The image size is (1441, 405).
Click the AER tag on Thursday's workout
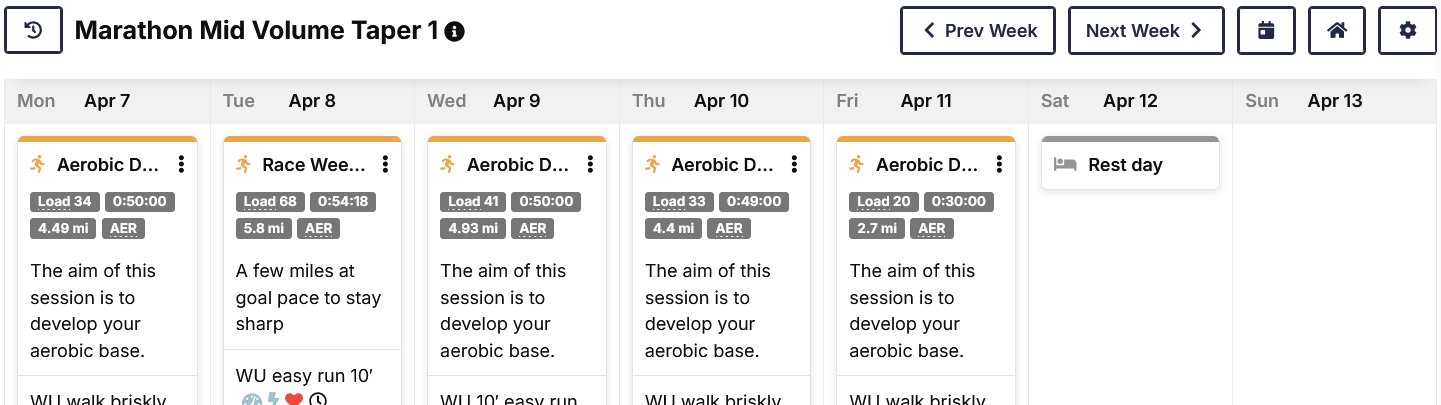click(x=729, y=228)
